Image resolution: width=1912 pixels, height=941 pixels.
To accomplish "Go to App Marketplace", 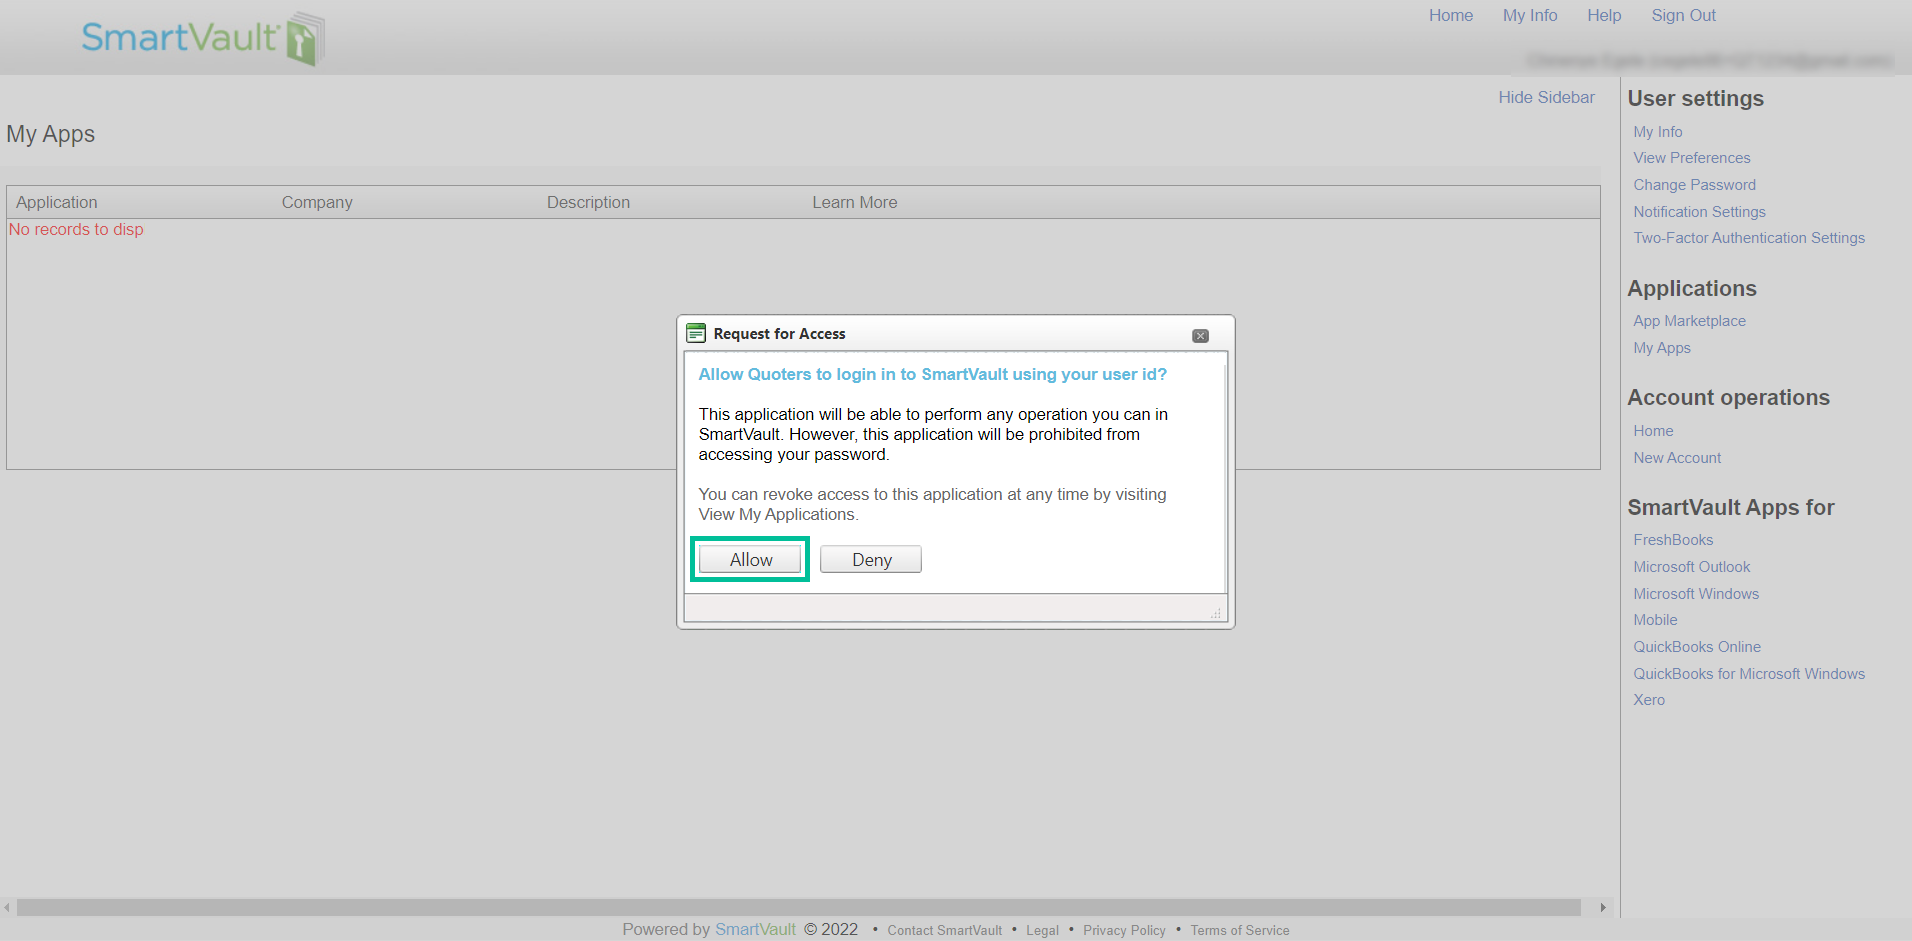I will (1689, 321).
